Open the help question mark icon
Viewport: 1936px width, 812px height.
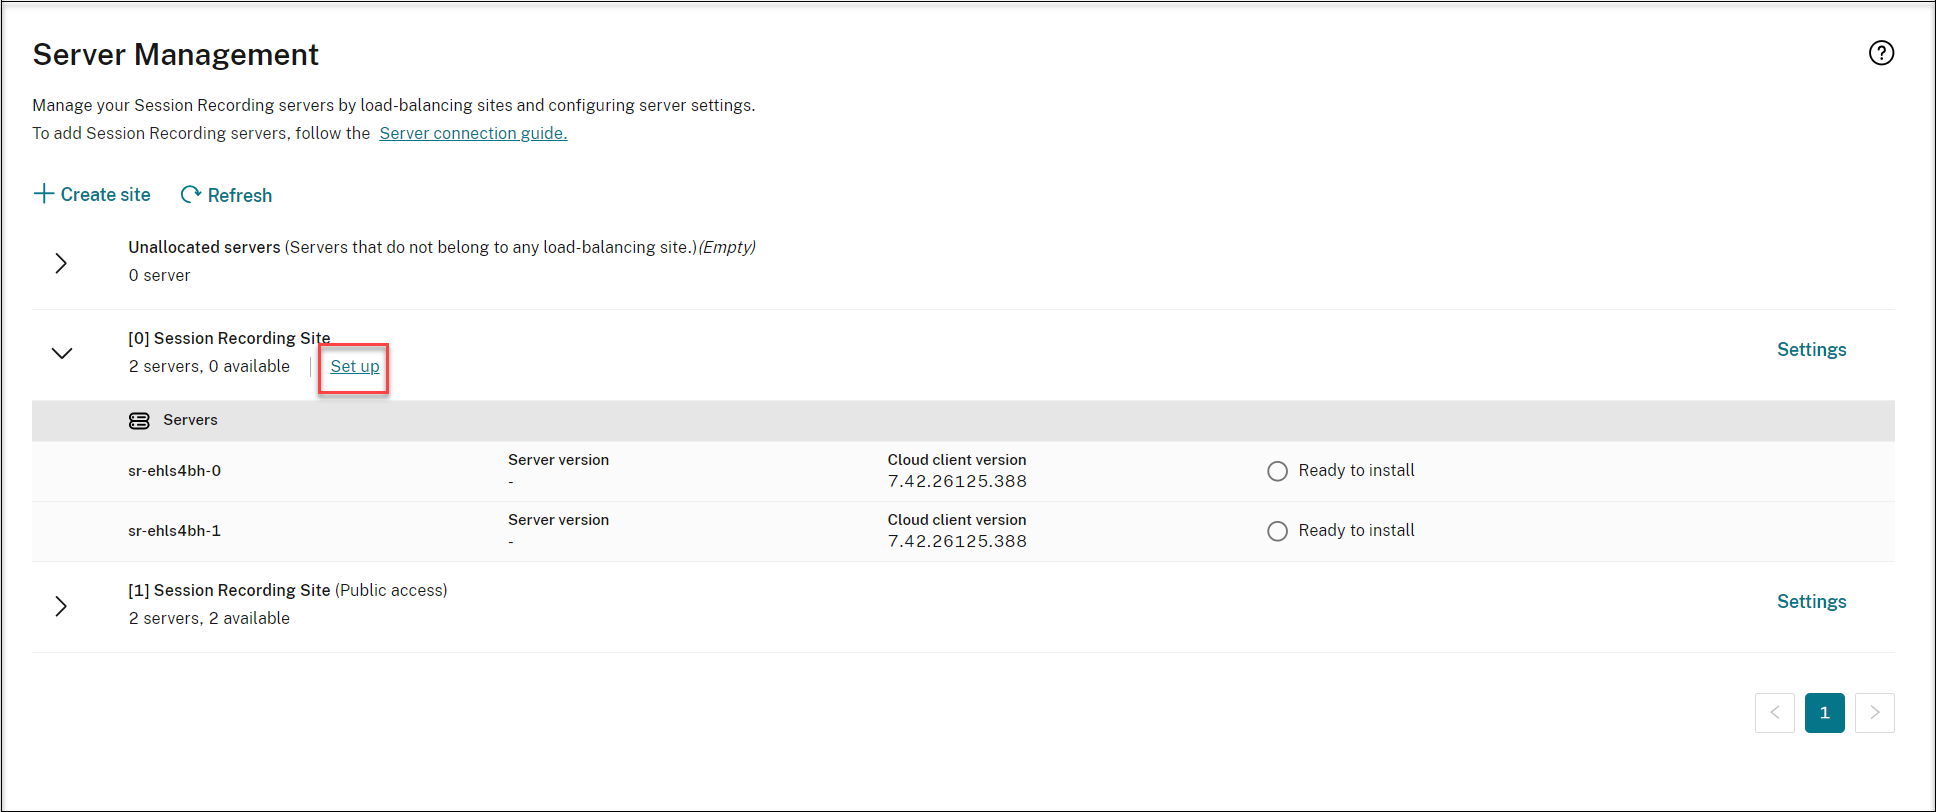pos(1881,53)
